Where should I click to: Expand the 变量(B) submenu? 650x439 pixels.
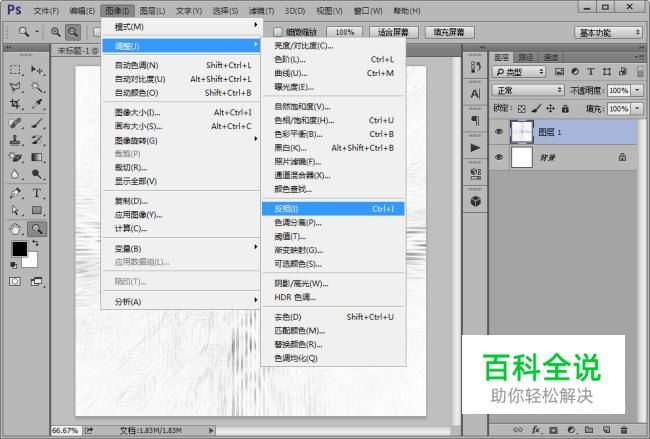tap(181, 248)
